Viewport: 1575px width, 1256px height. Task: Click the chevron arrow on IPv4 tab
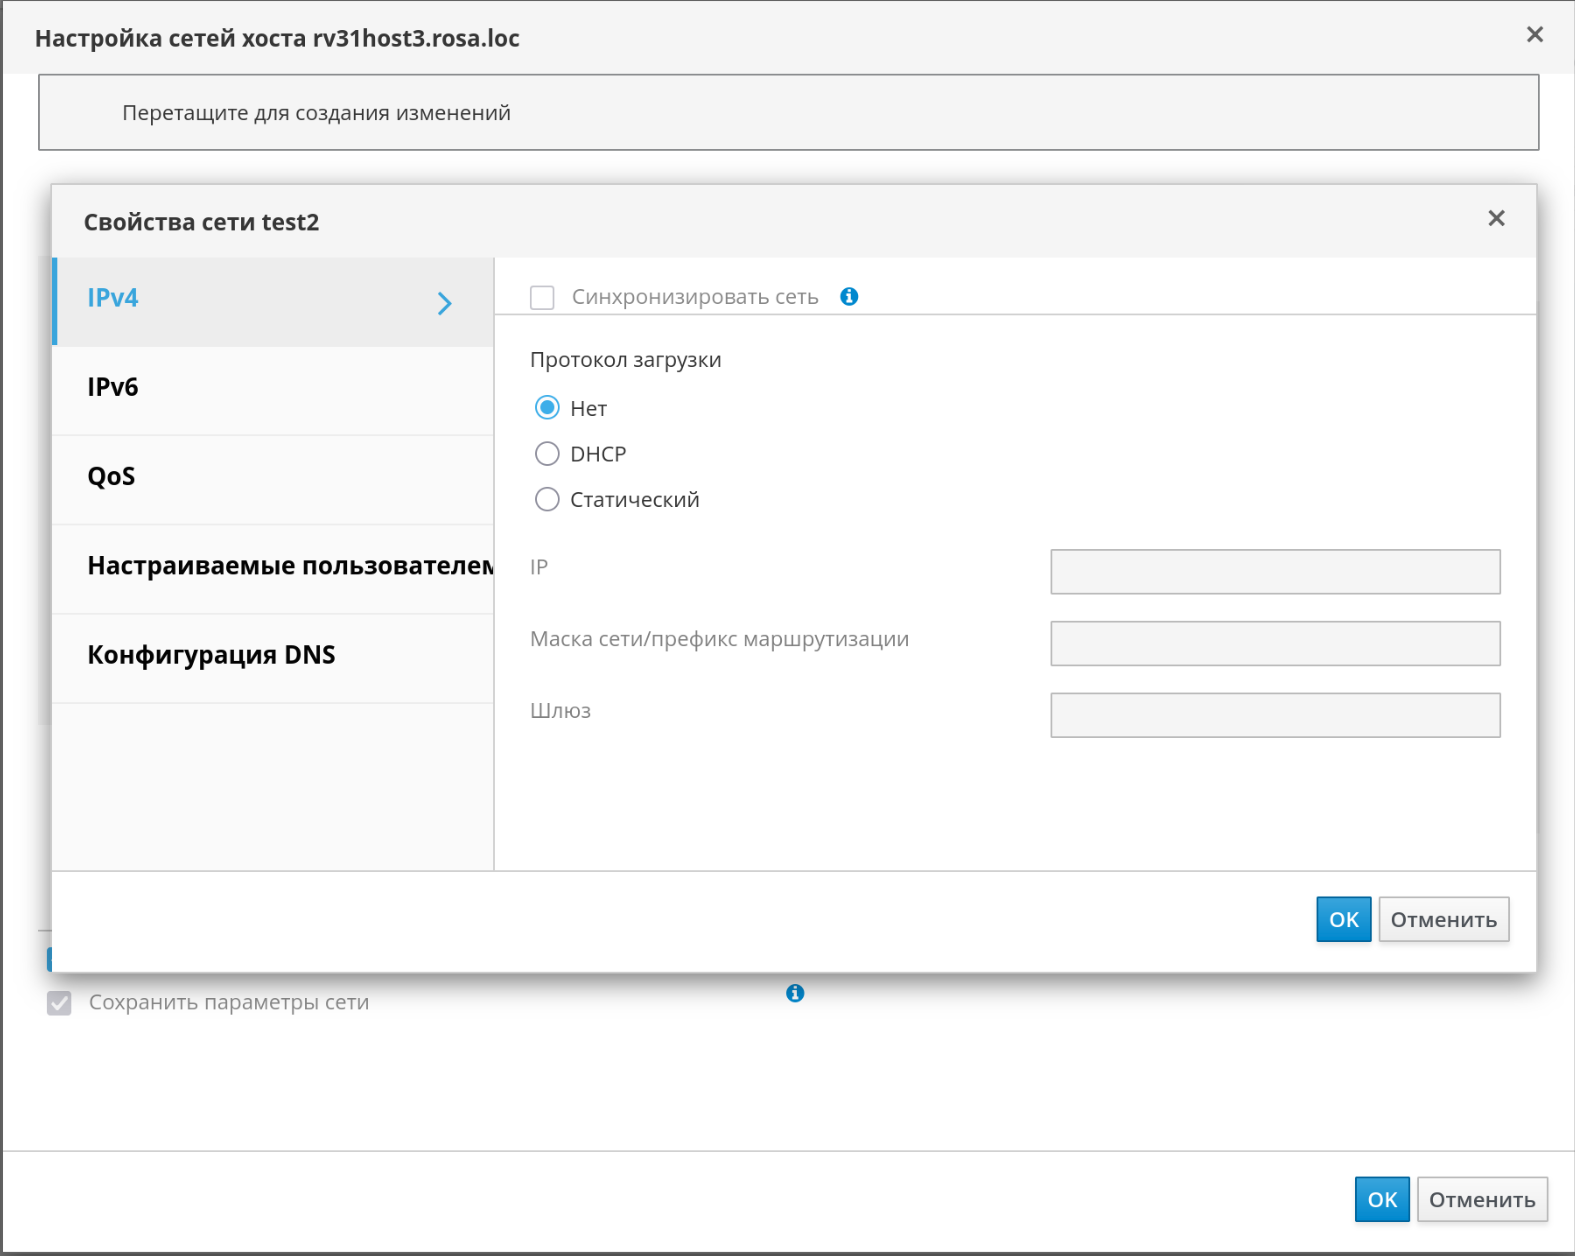445,304
